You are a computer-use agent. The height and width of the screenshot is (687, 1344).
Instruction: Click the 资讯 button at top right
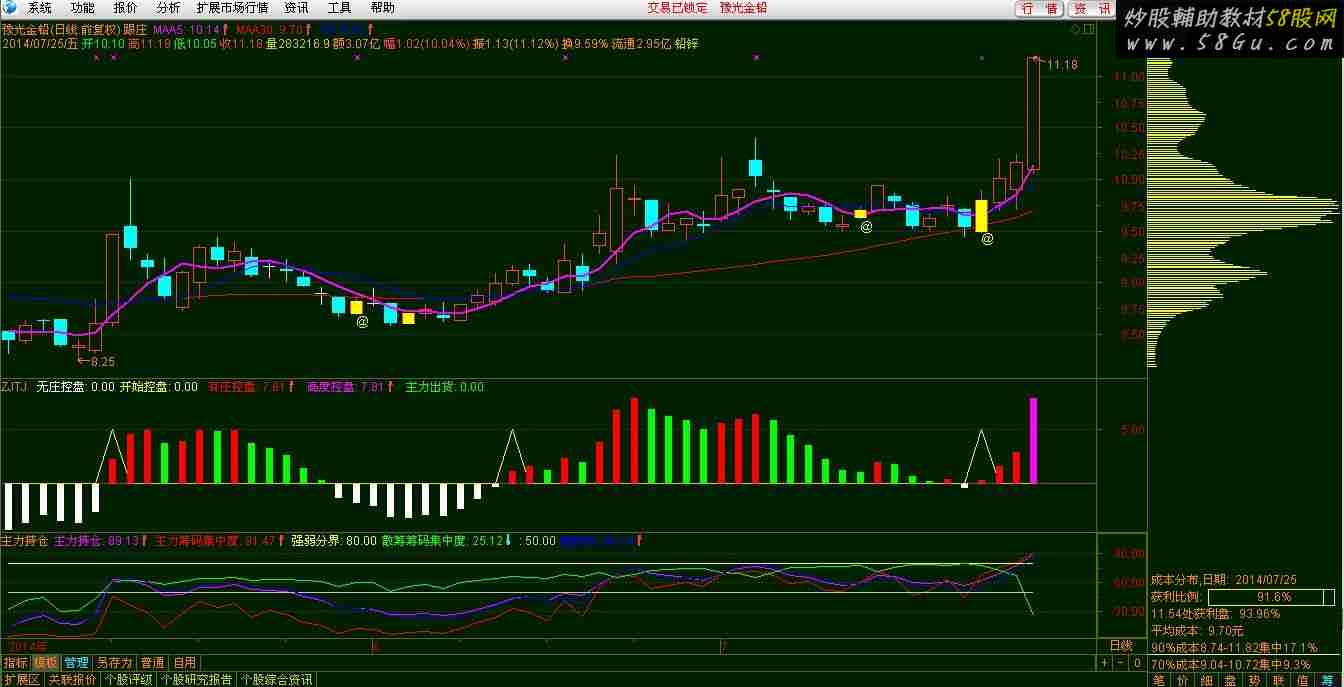point(1091,8)
